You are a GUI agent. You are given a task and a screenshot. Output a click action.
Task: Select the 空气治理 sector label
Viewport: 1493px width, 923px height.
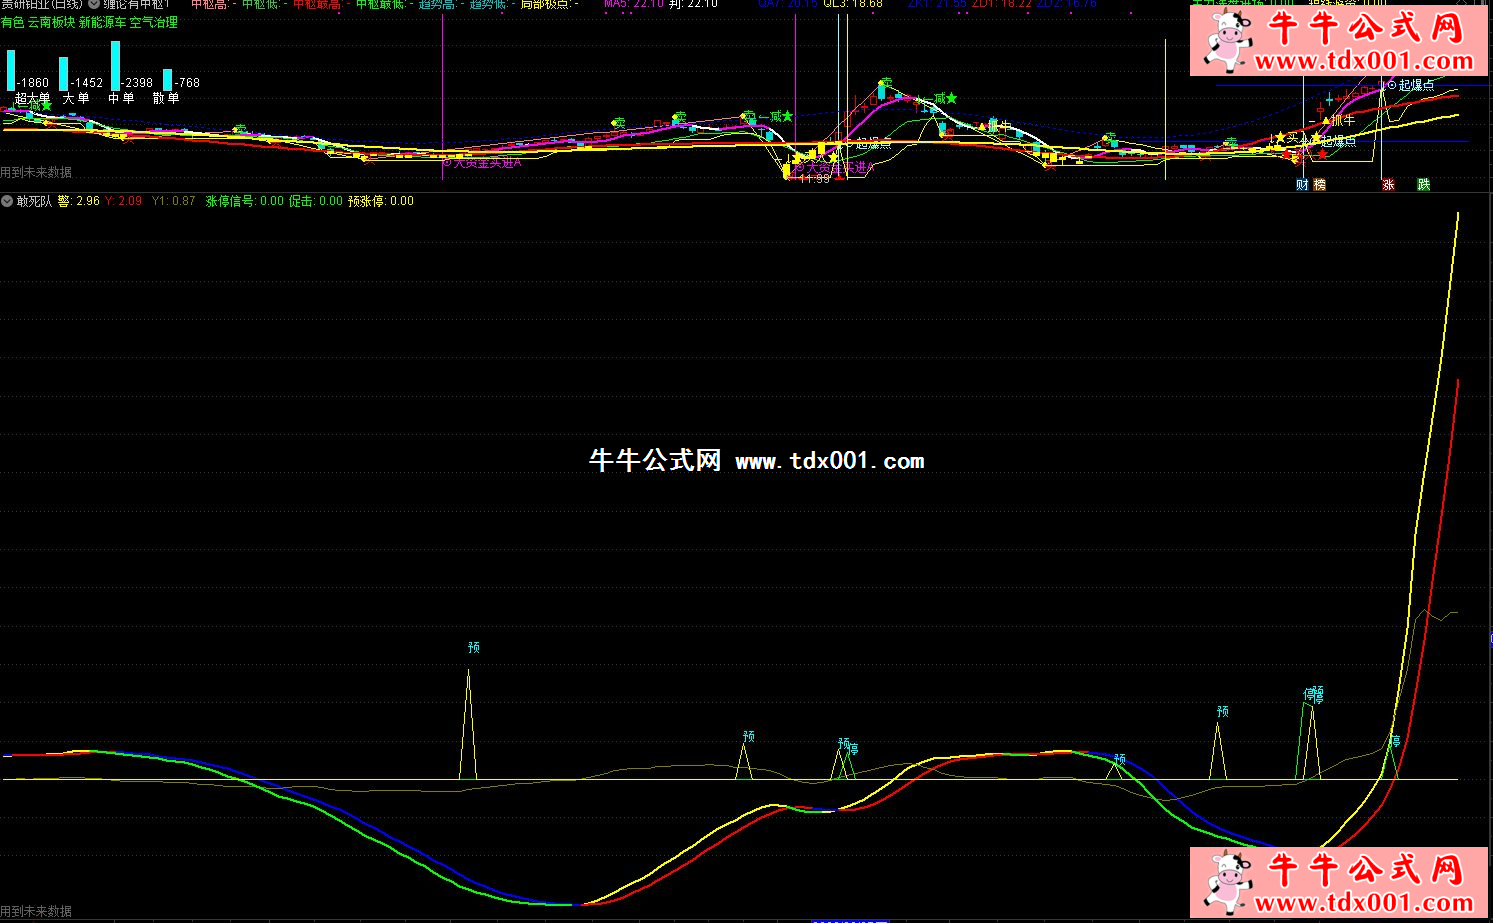pos(154,22)
